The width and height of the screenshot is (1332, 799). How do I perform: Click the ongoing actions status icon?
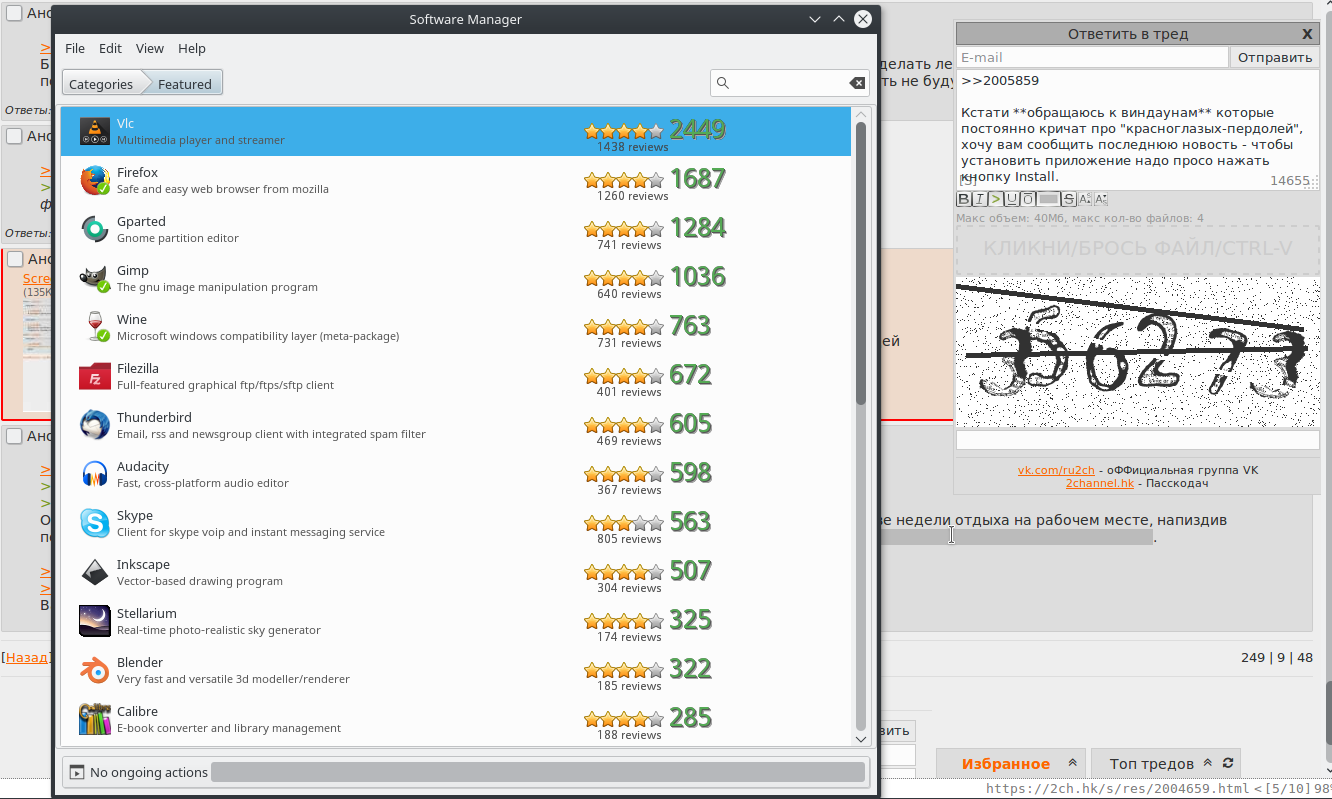pos(77,772)
